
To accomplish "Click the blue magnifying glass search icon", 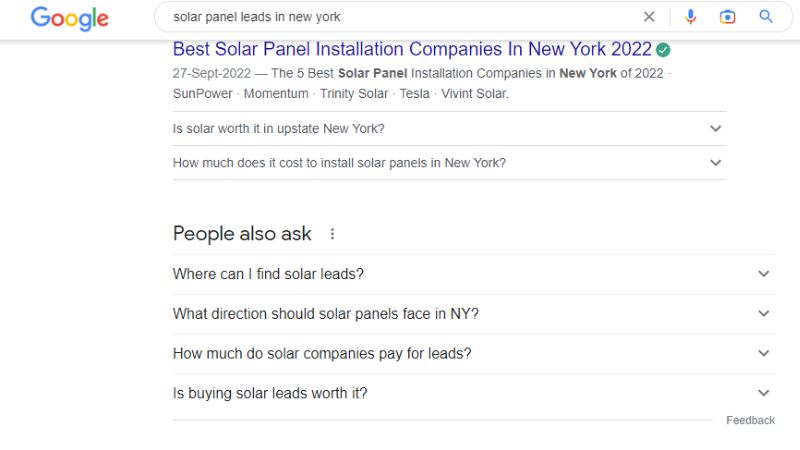I will (766, 16).
